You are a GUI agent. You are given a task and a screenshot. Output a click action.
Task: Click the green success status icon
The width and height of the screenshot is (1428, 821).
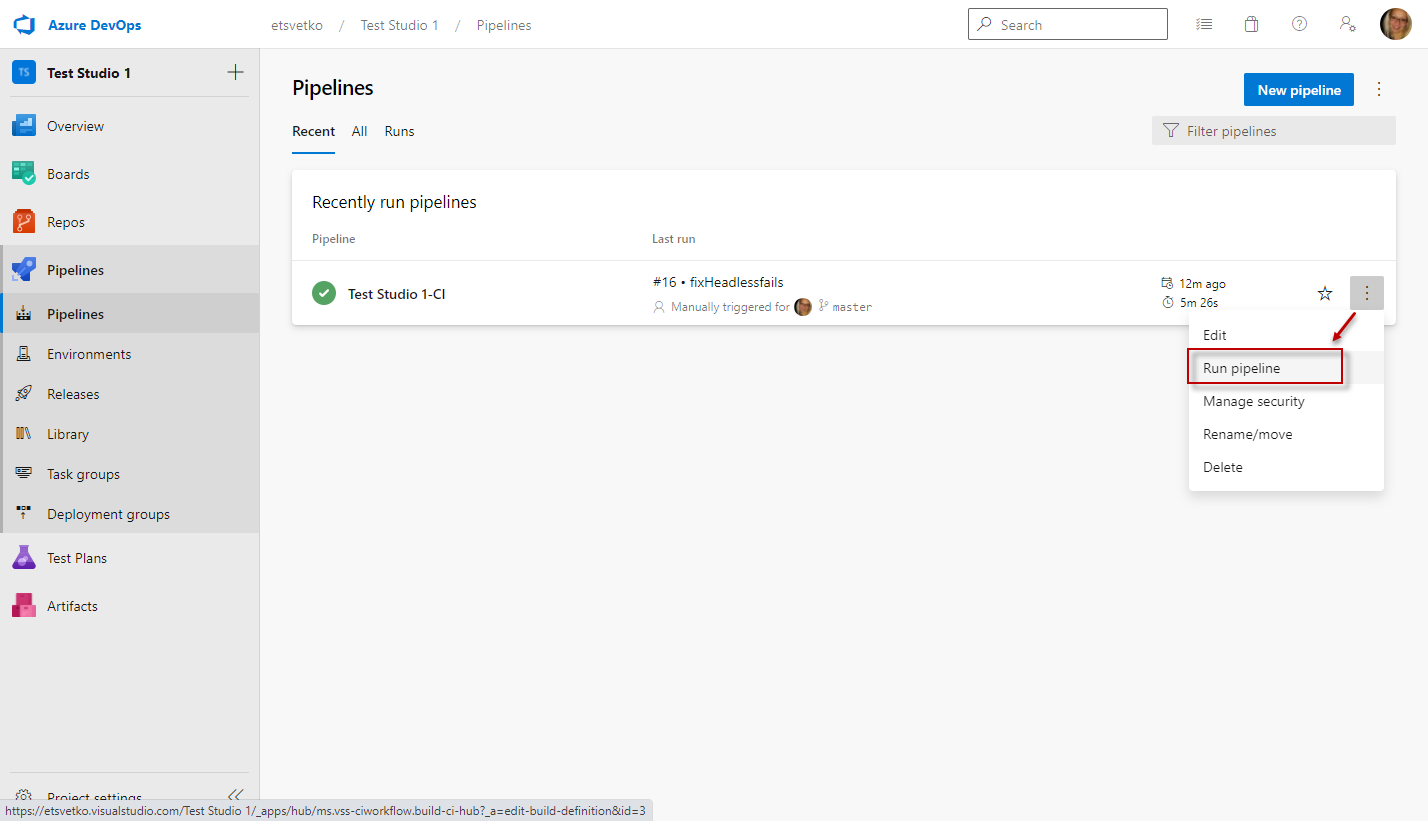tap(324, 293)
